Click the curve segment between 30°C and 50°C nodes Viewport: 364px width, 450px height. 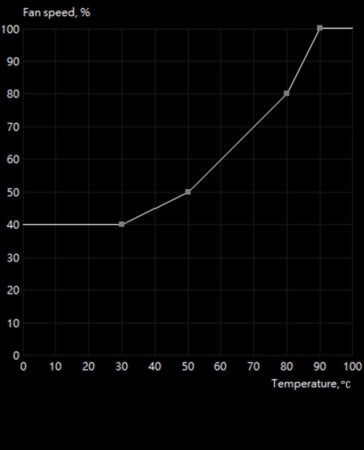coord(155,208)
